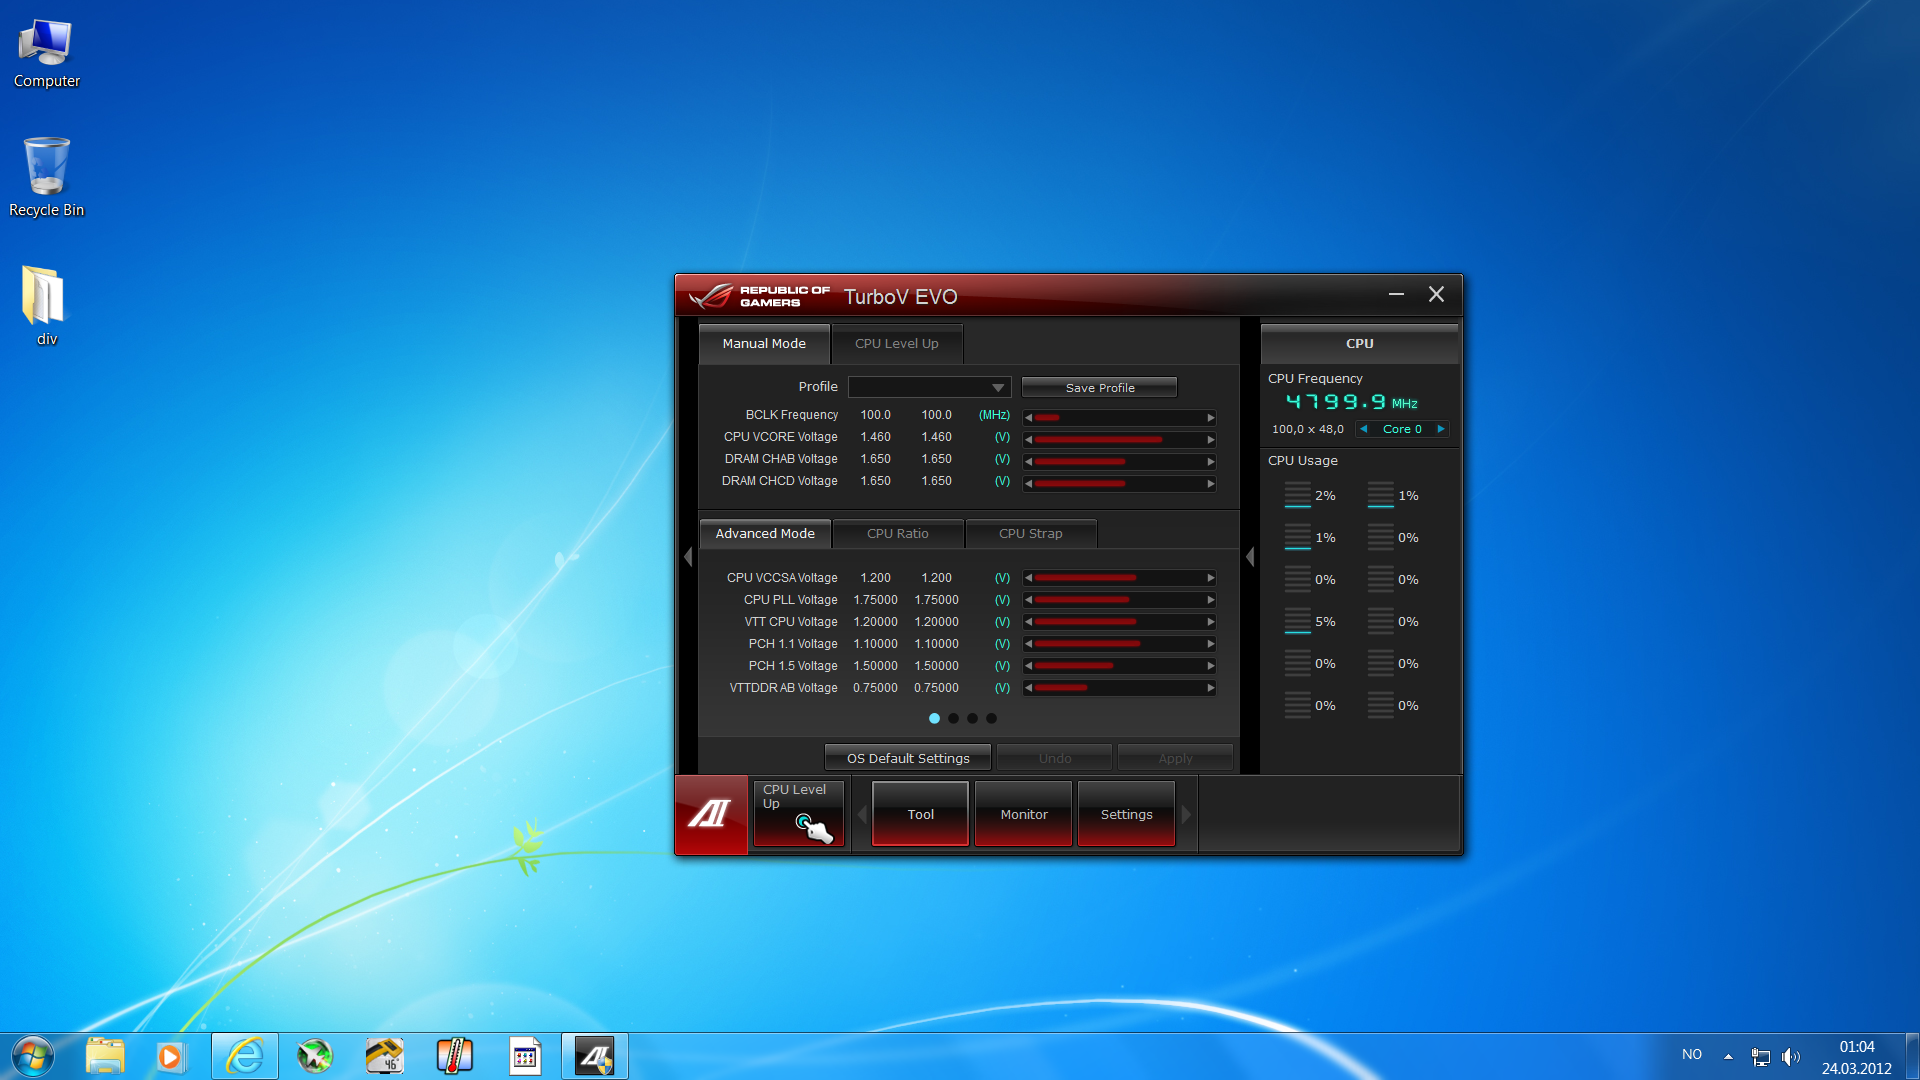Screen dimensions: 1920x1080
Task: Minimize the TurboV EVO window
Action: (x=1396, y=294)
